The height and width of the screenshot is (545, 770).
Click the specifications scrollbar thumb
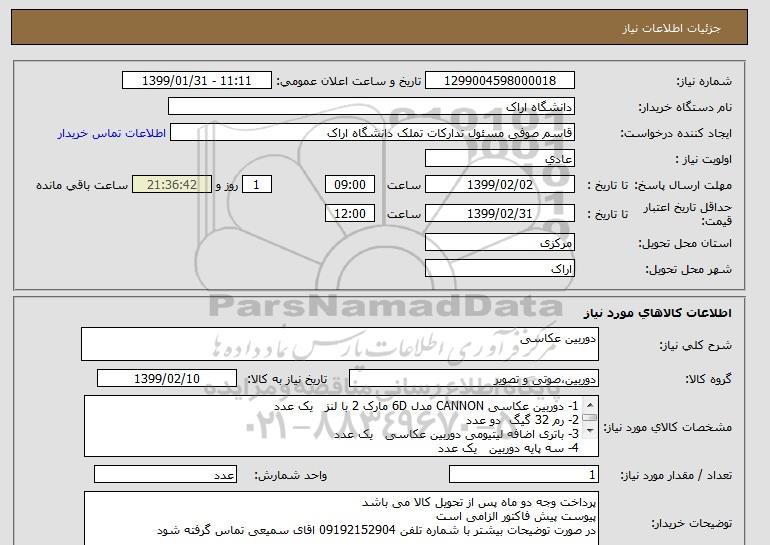click(590, 418)
